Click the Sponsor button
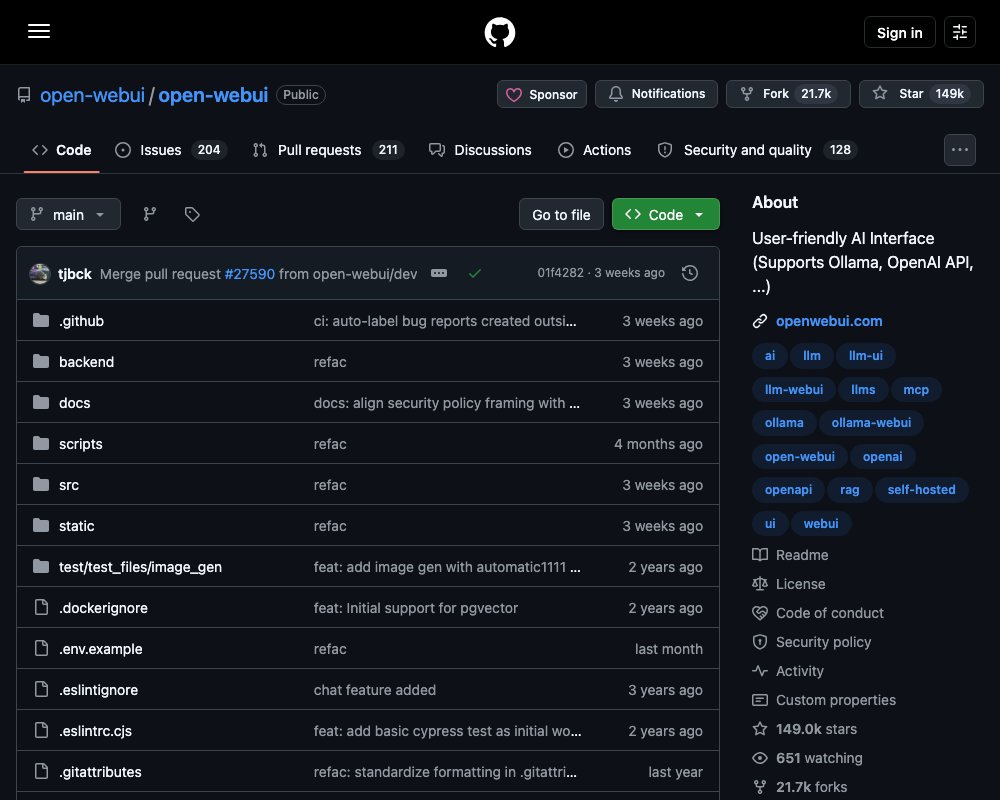1000x800 pixels. (x=541, y=94)
